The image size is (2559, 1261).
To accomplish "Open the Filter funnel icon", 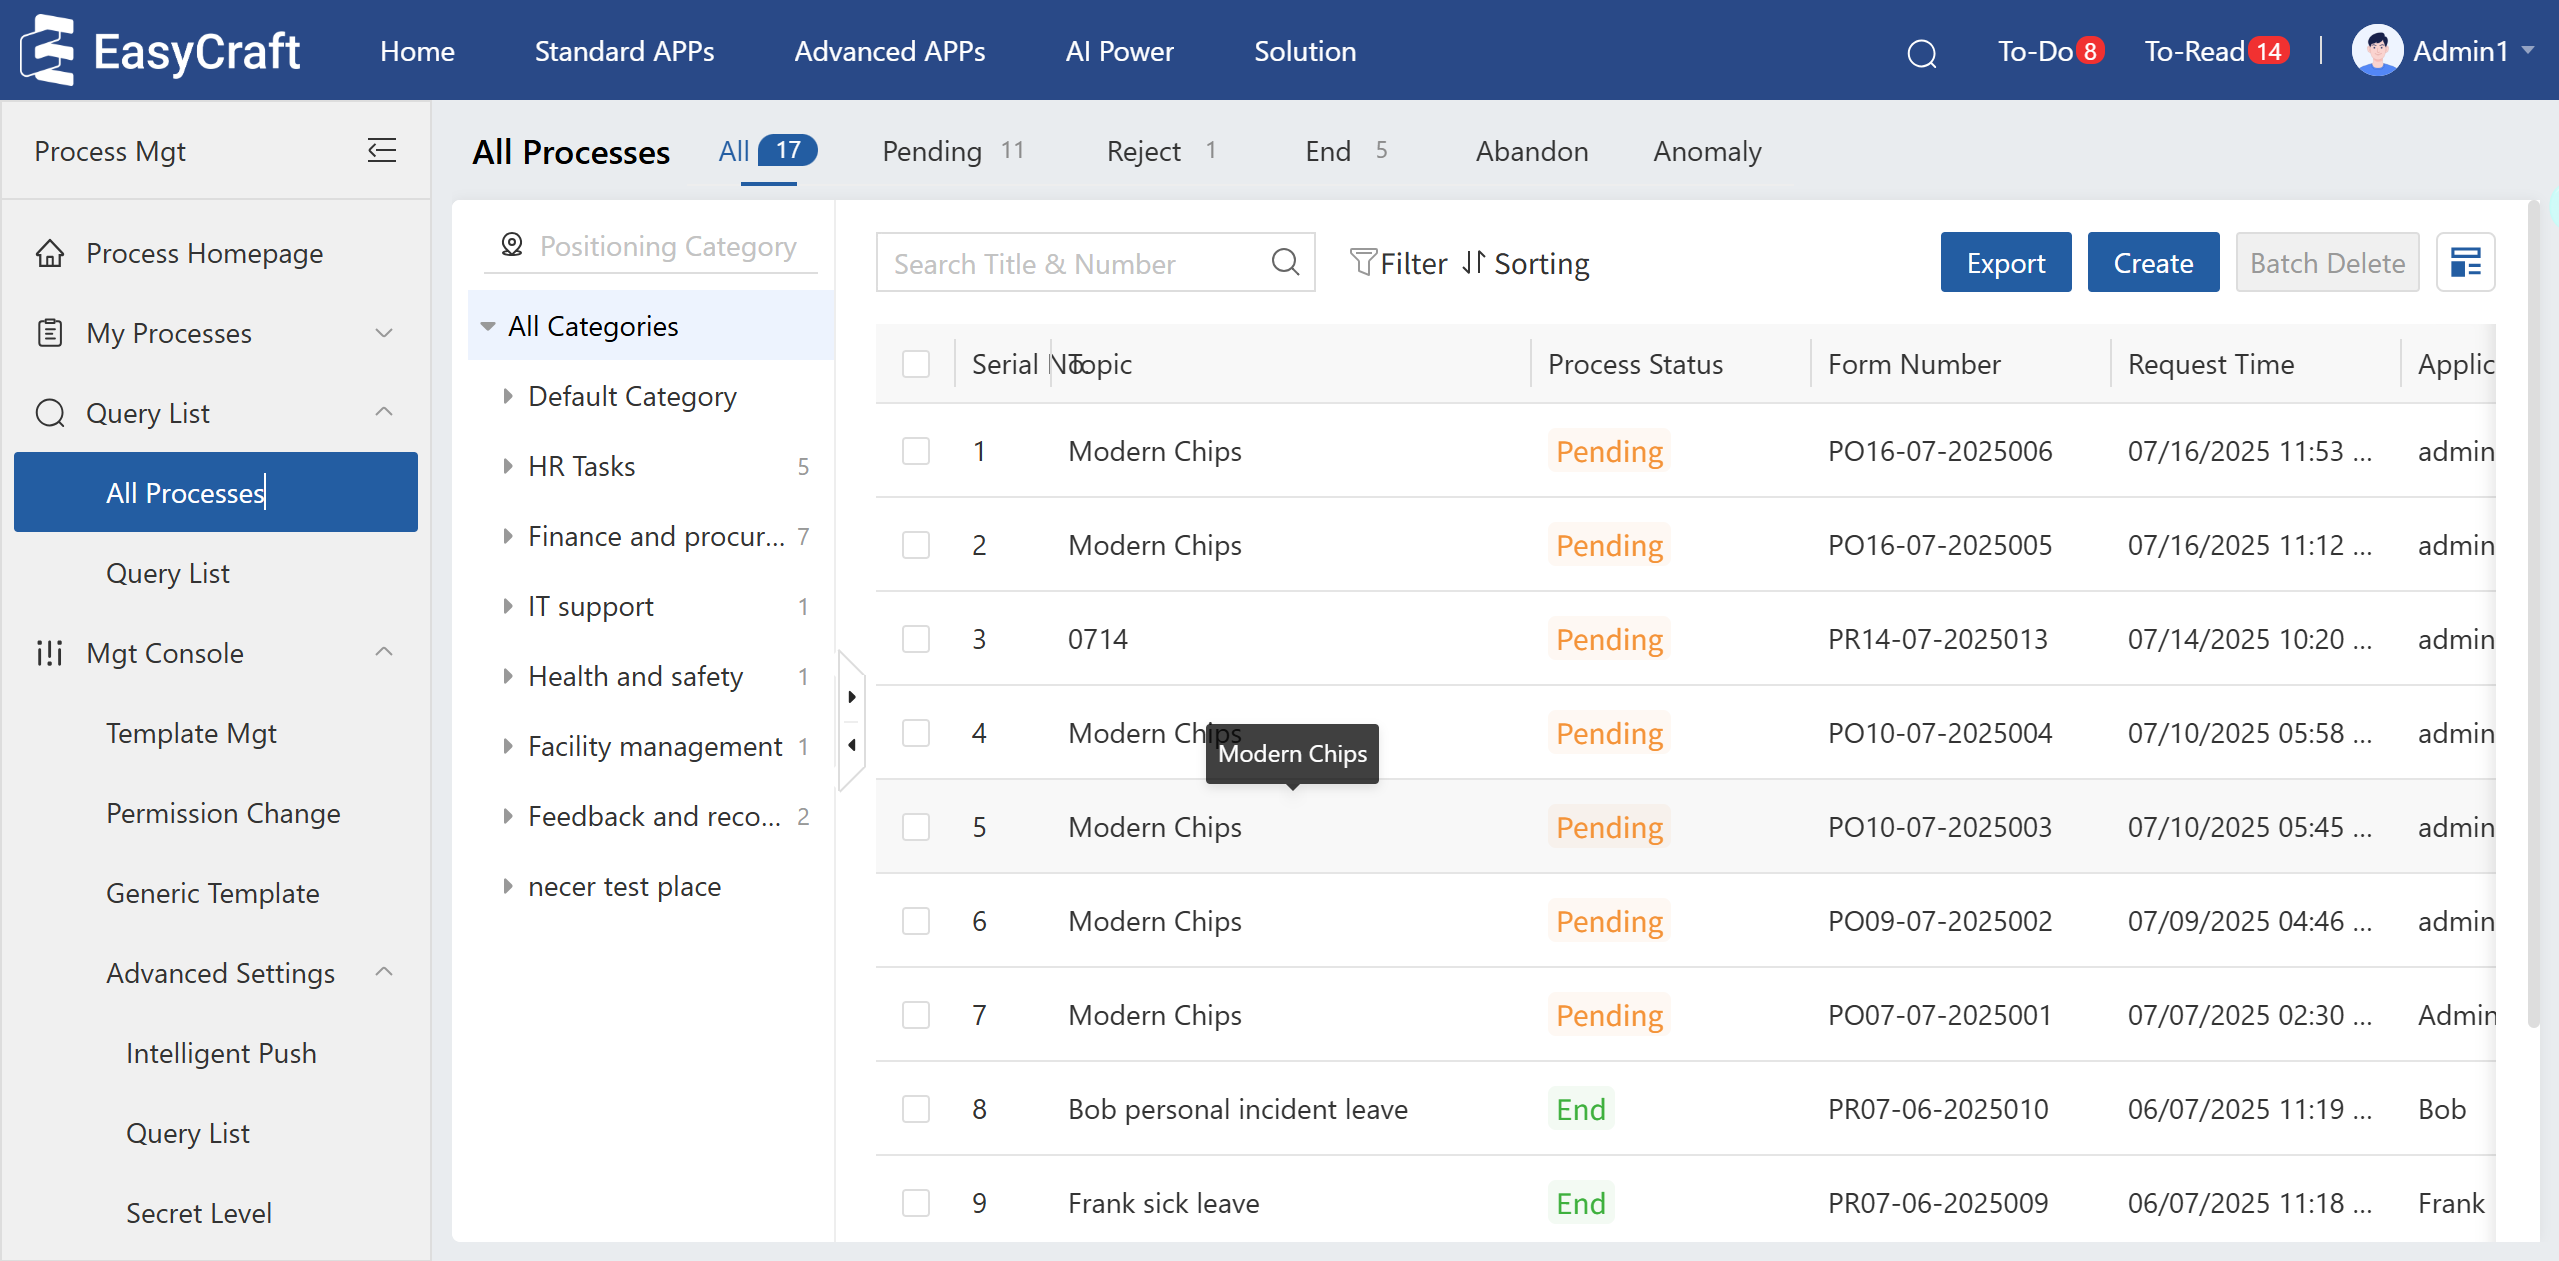I will tap(1362, 262).
